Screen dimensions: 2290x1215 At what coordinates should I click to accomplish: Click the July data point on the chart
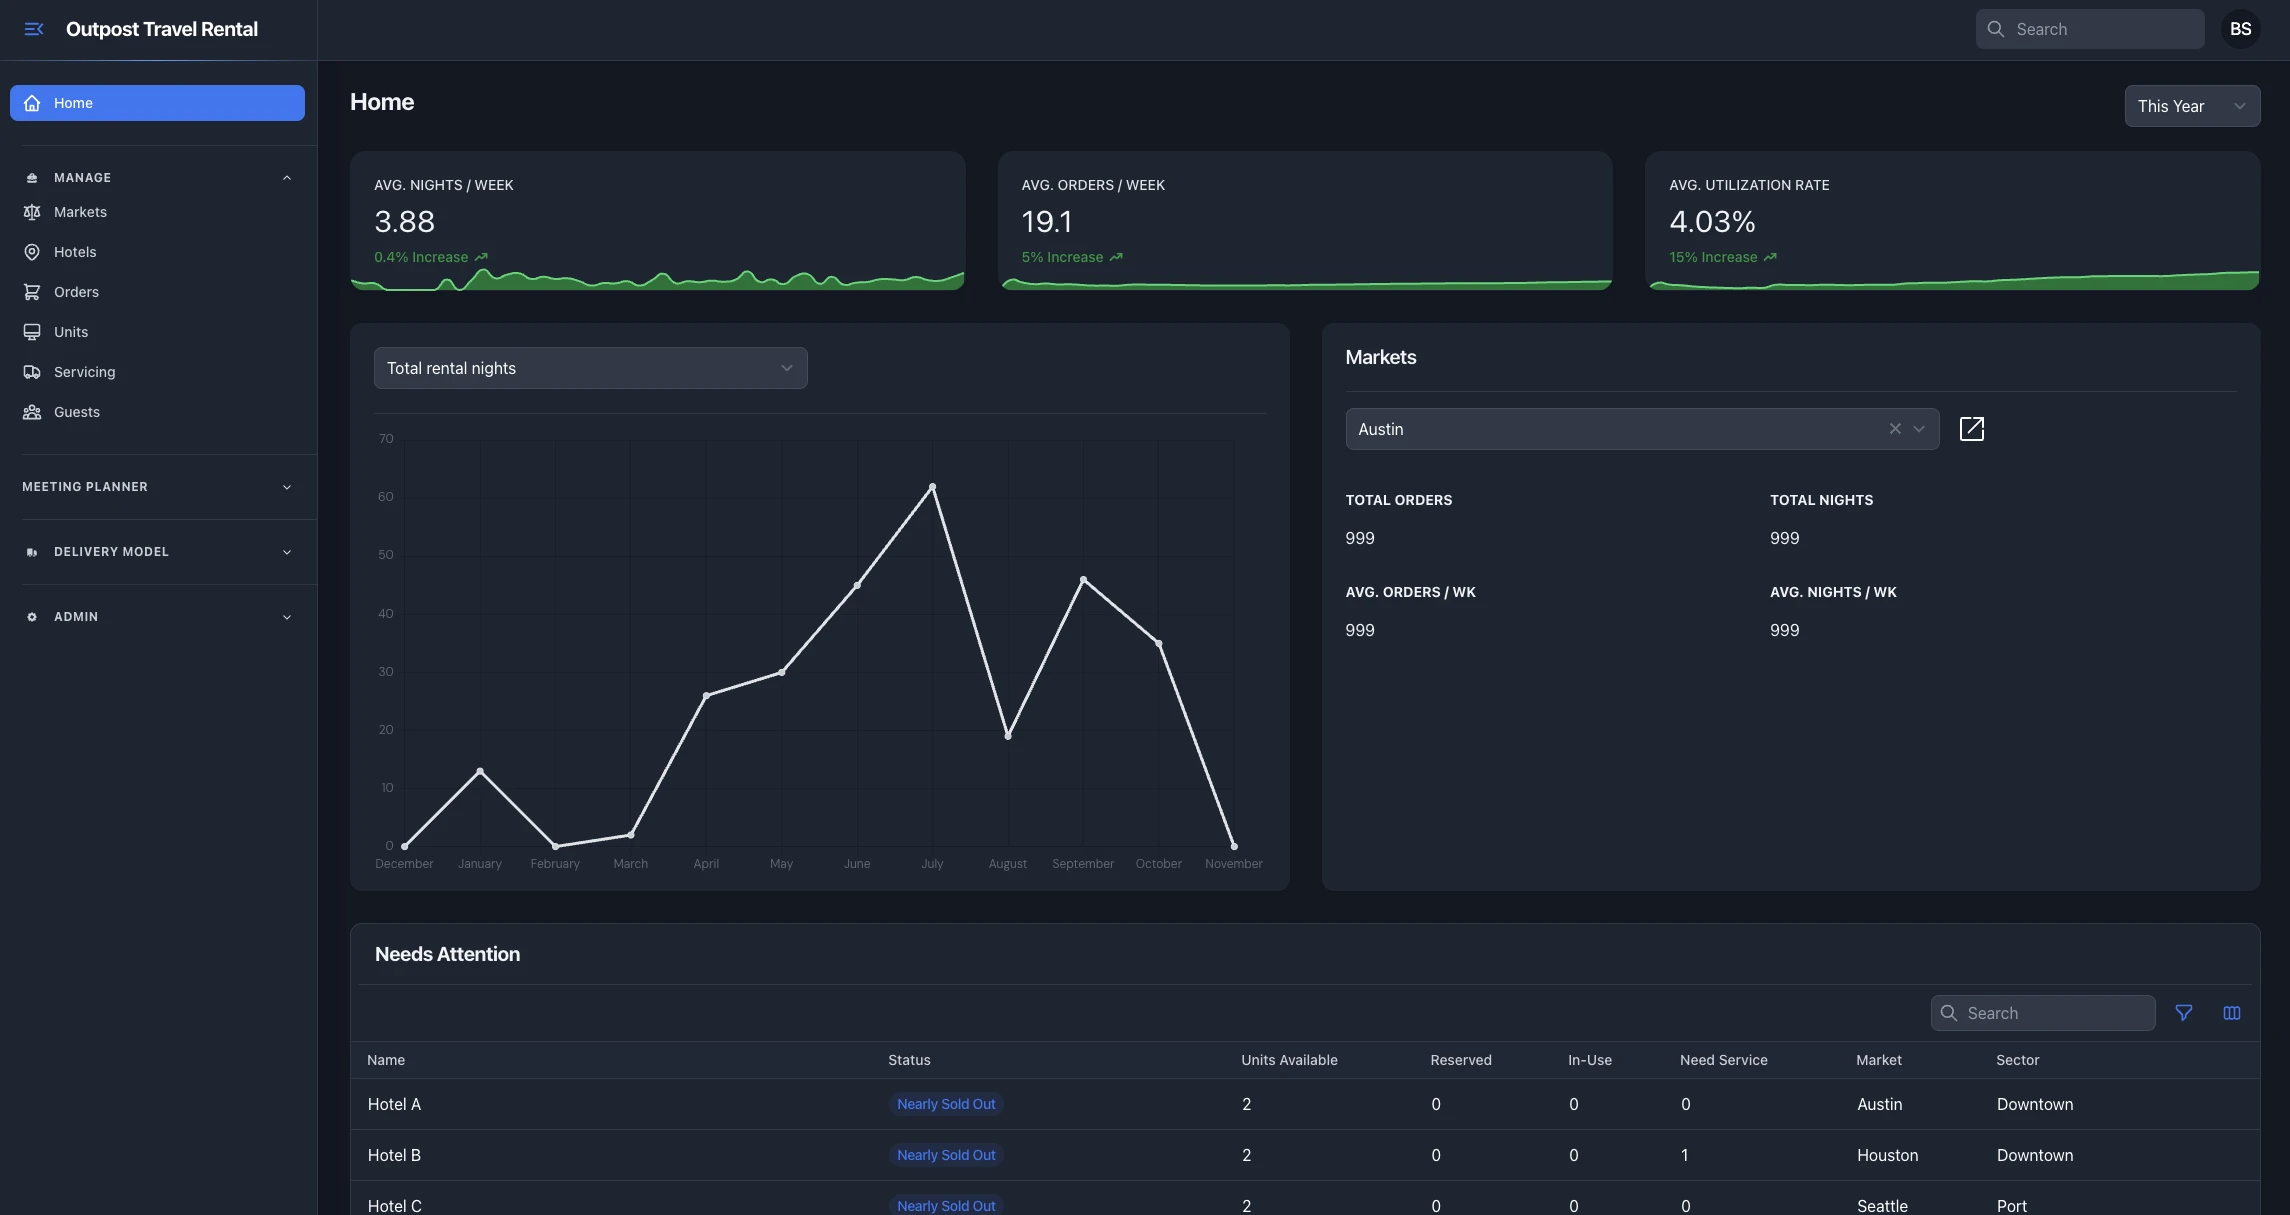pyautogui.click(x=932, y=487)
